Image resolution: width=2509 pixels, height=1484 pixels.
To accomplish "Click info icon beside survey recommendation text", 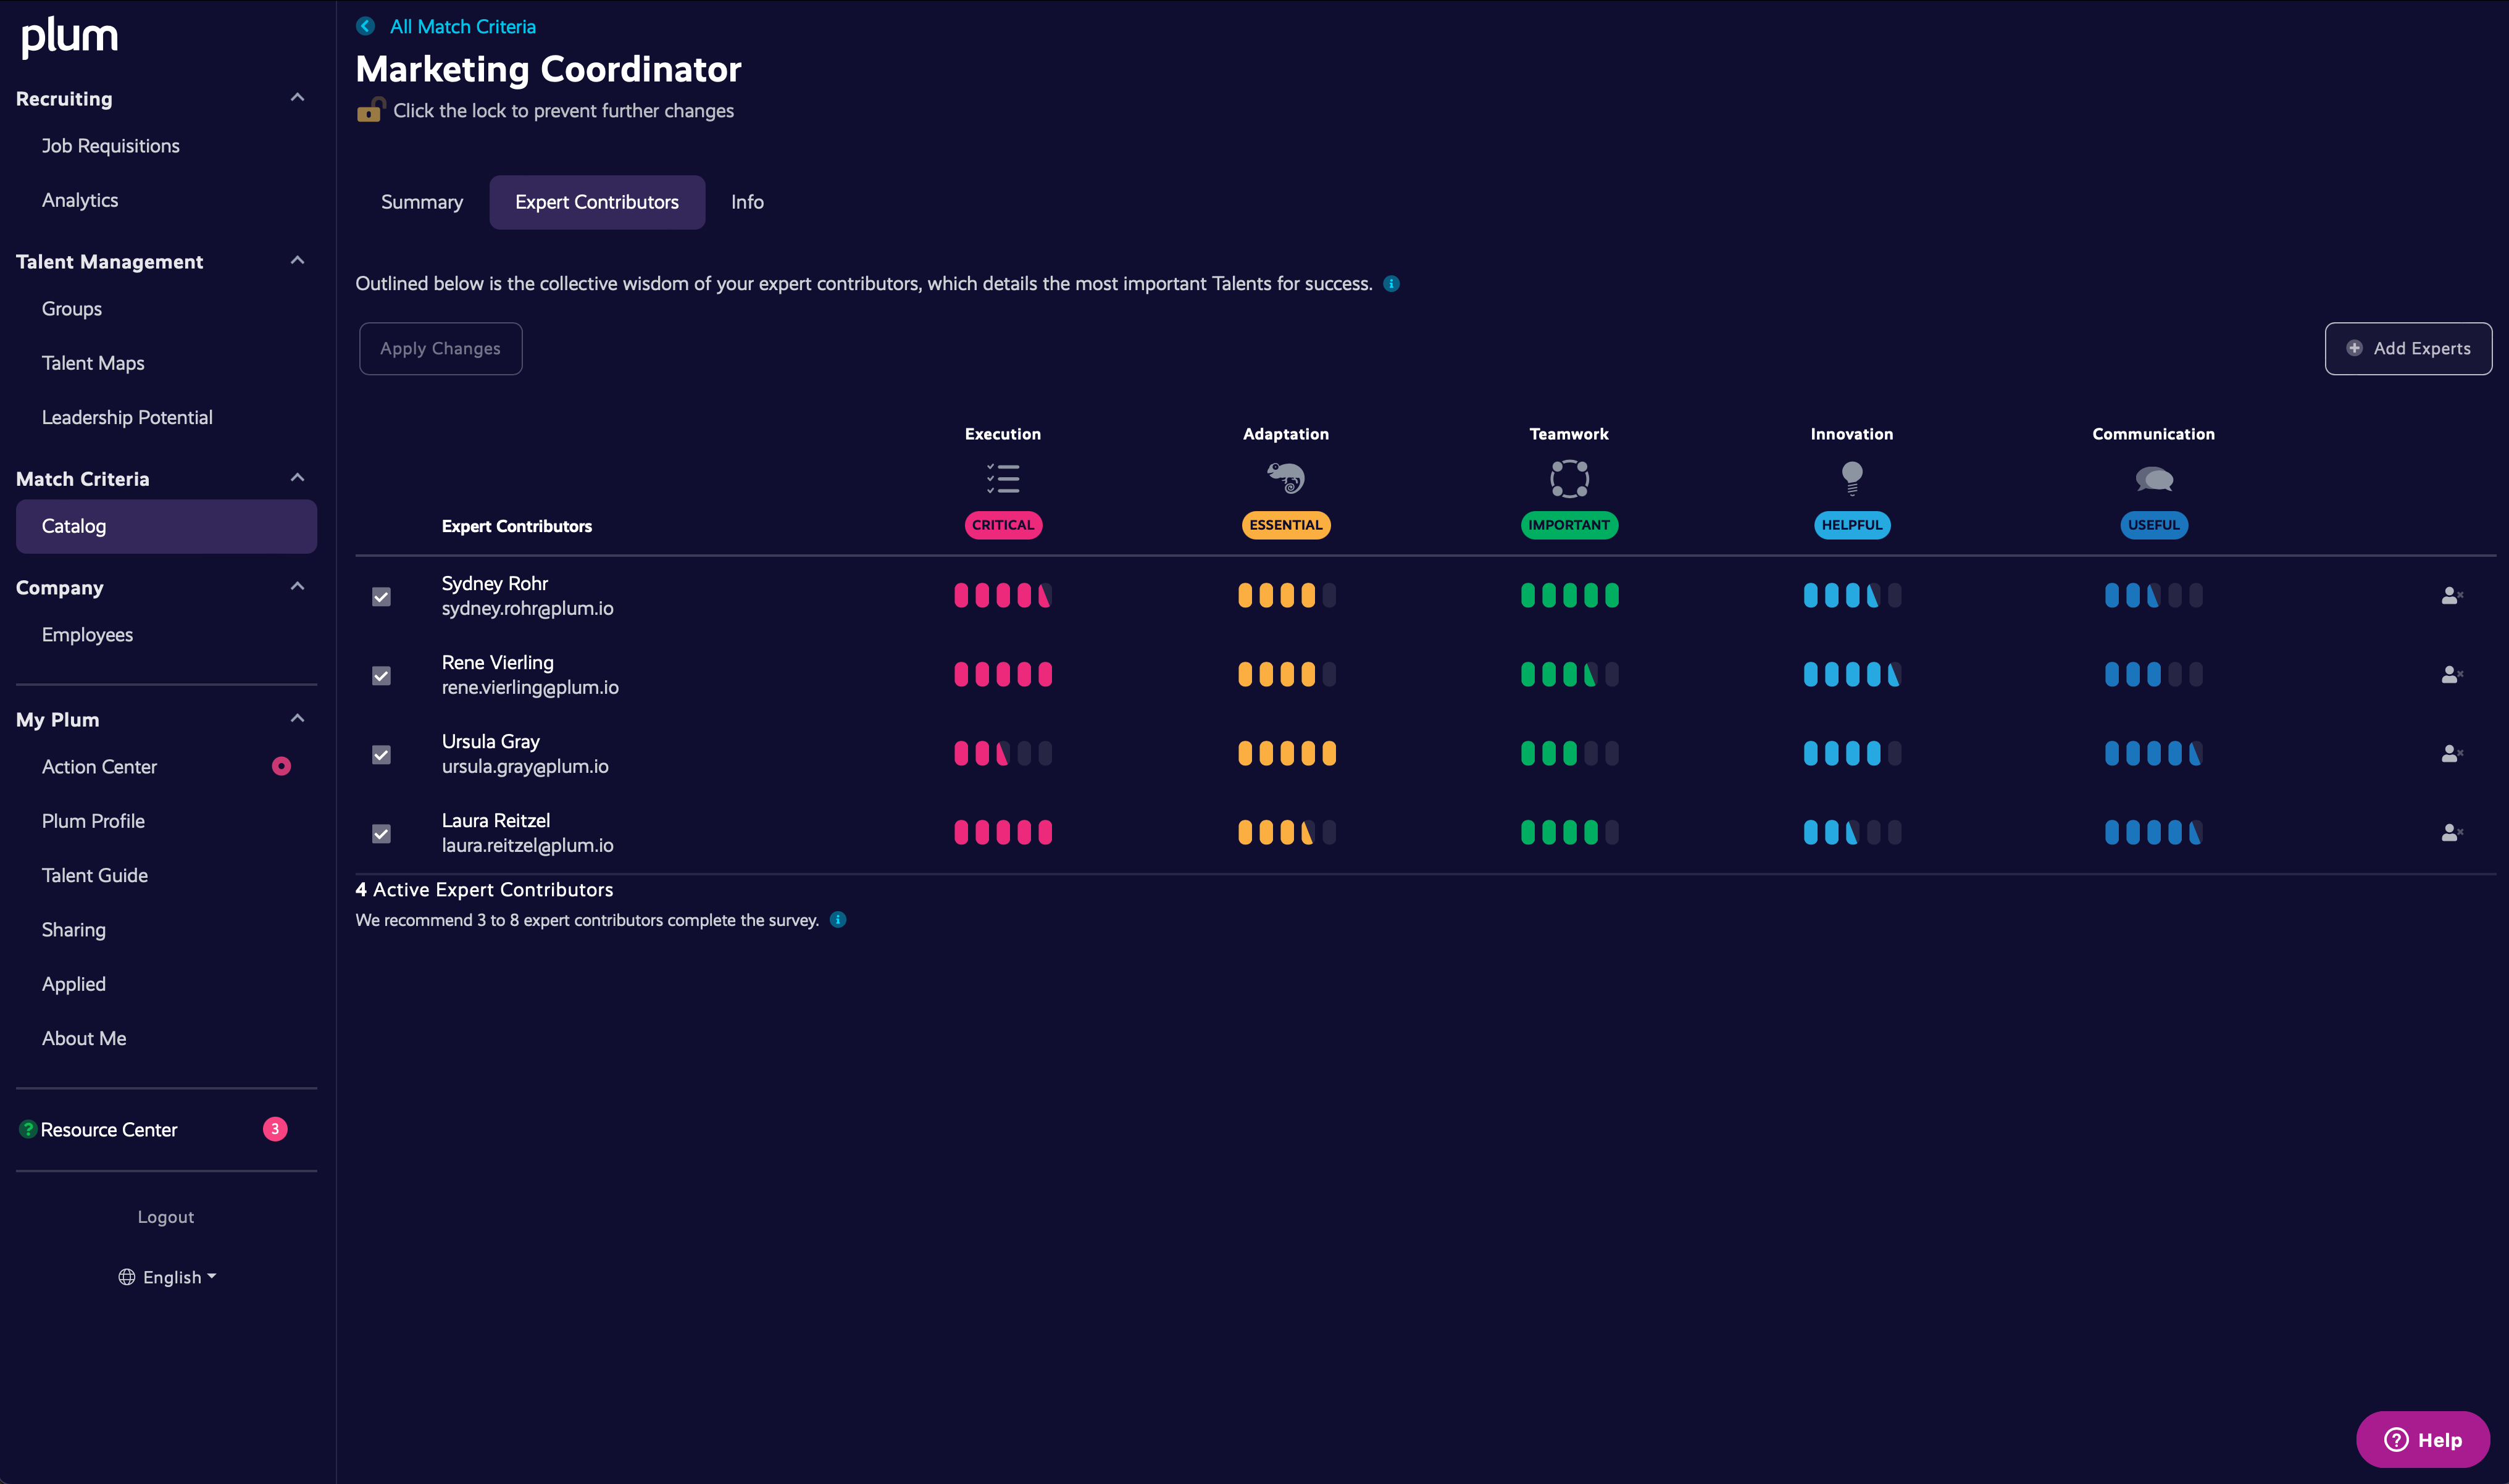I will pyautogui.click(x=838, y=920).
